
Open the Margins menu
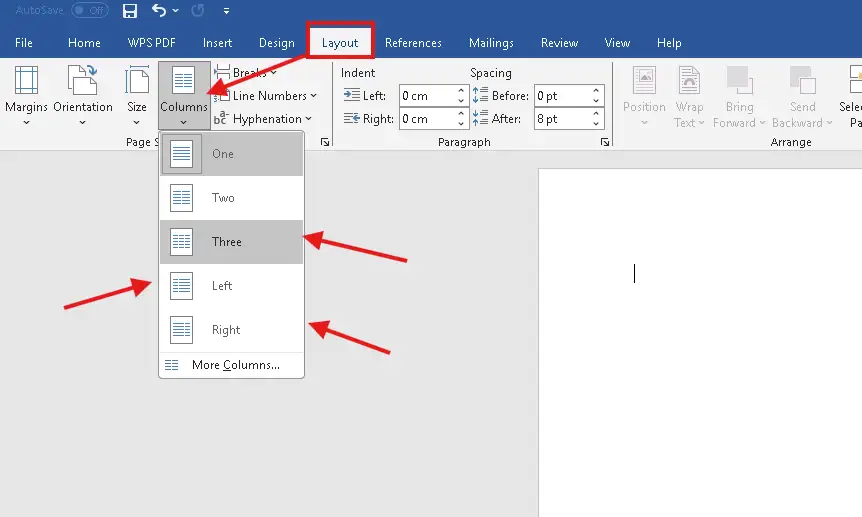tap(26, 96)
